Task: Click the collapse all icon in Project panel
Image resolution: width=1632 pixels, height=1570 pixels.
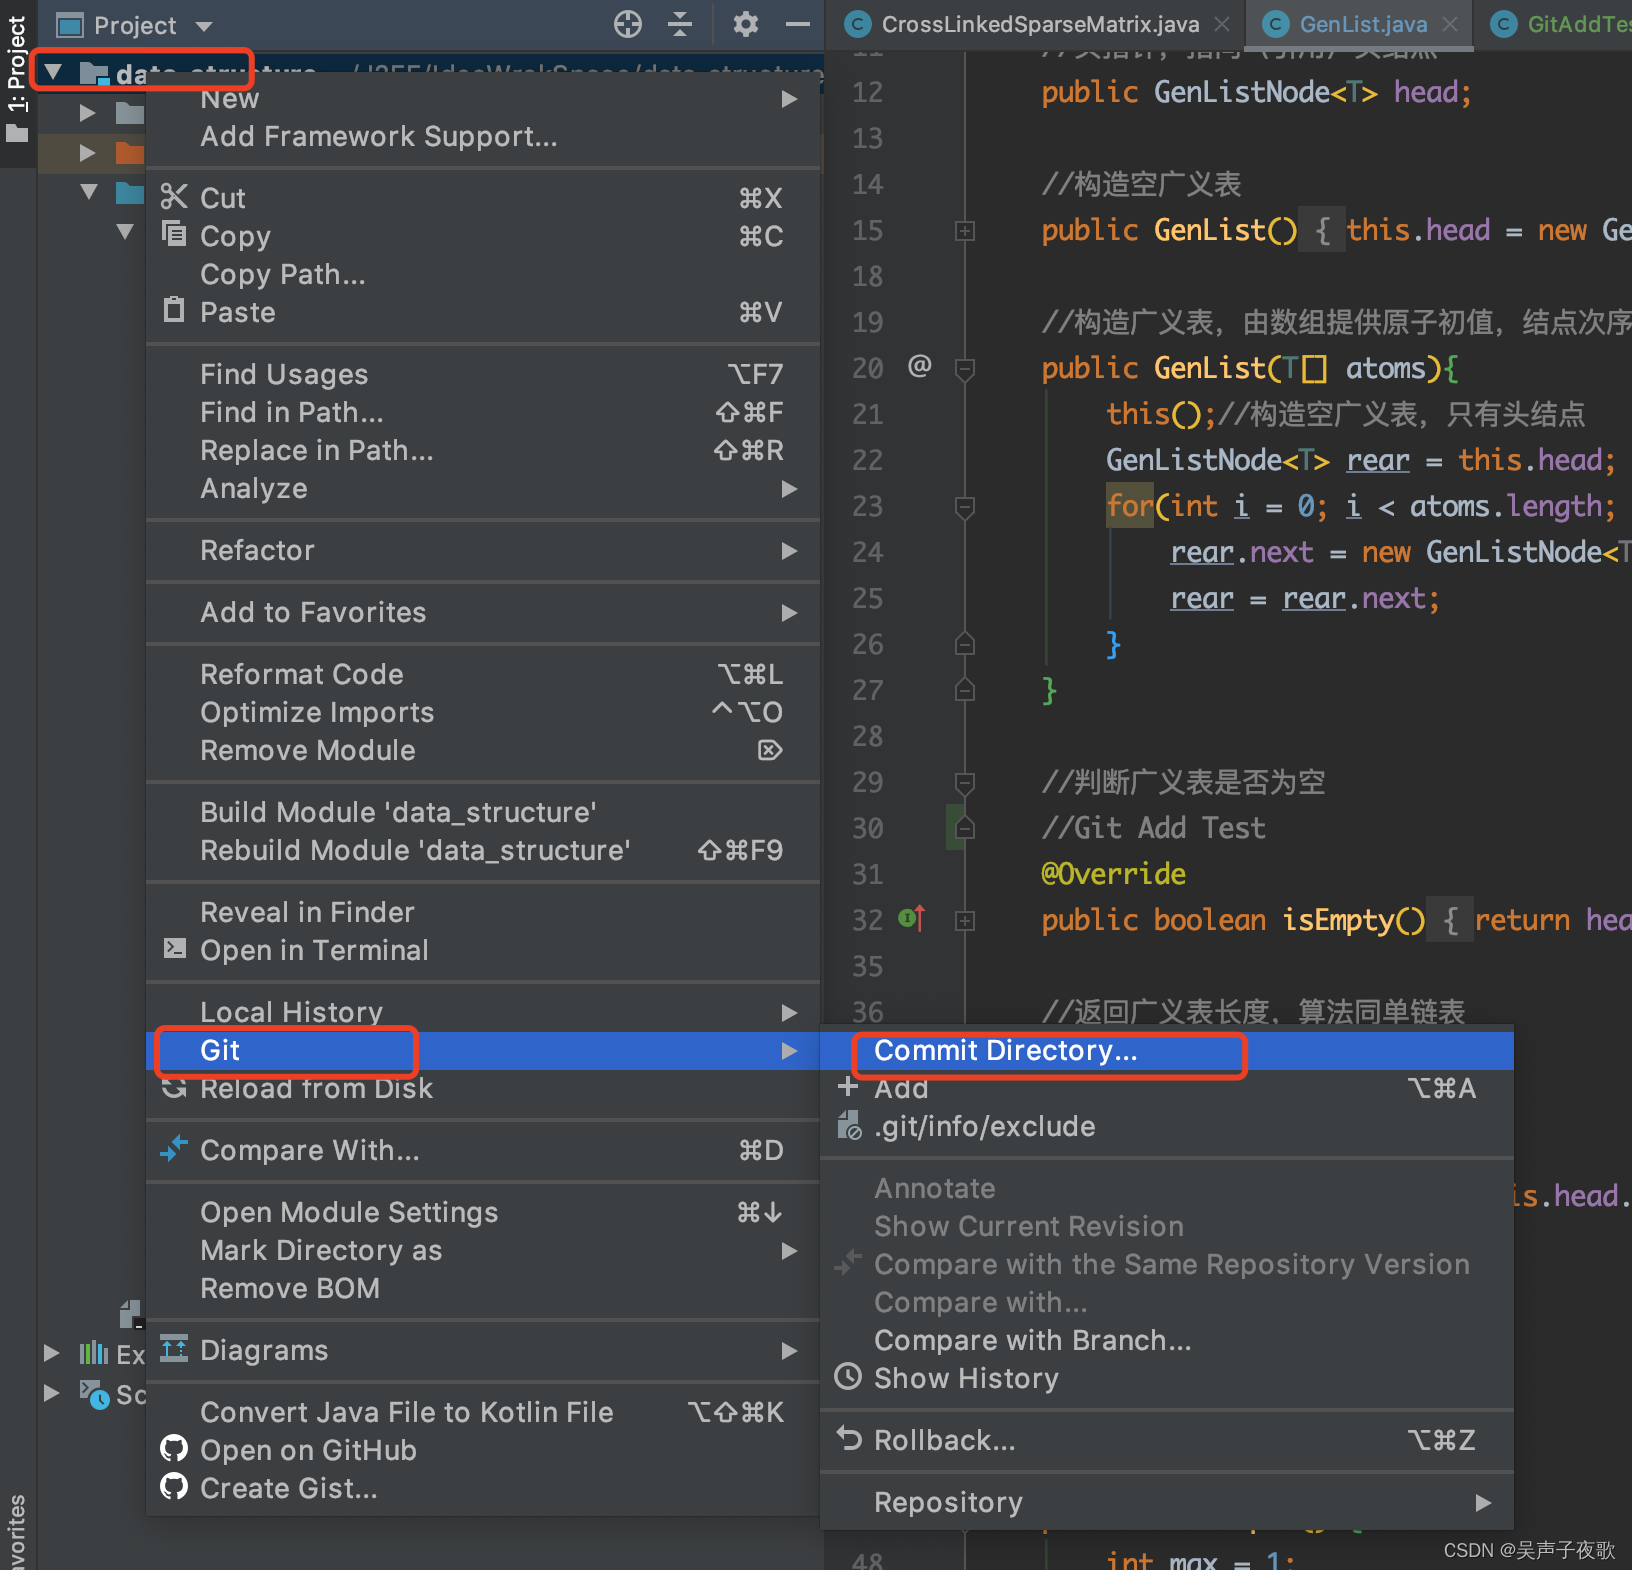Action: point(680,24)
